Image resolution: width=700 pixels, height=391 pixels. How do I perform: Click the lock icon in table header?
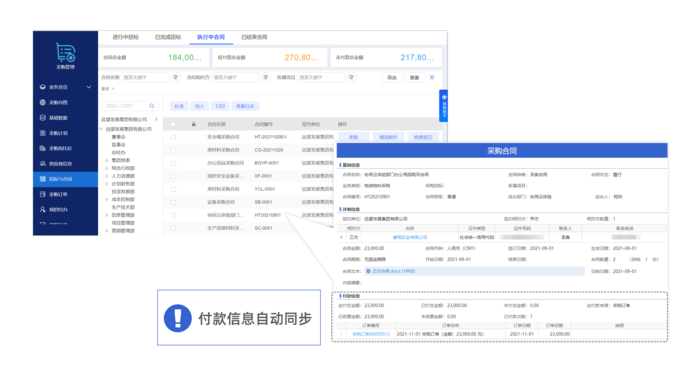(193, 124)
